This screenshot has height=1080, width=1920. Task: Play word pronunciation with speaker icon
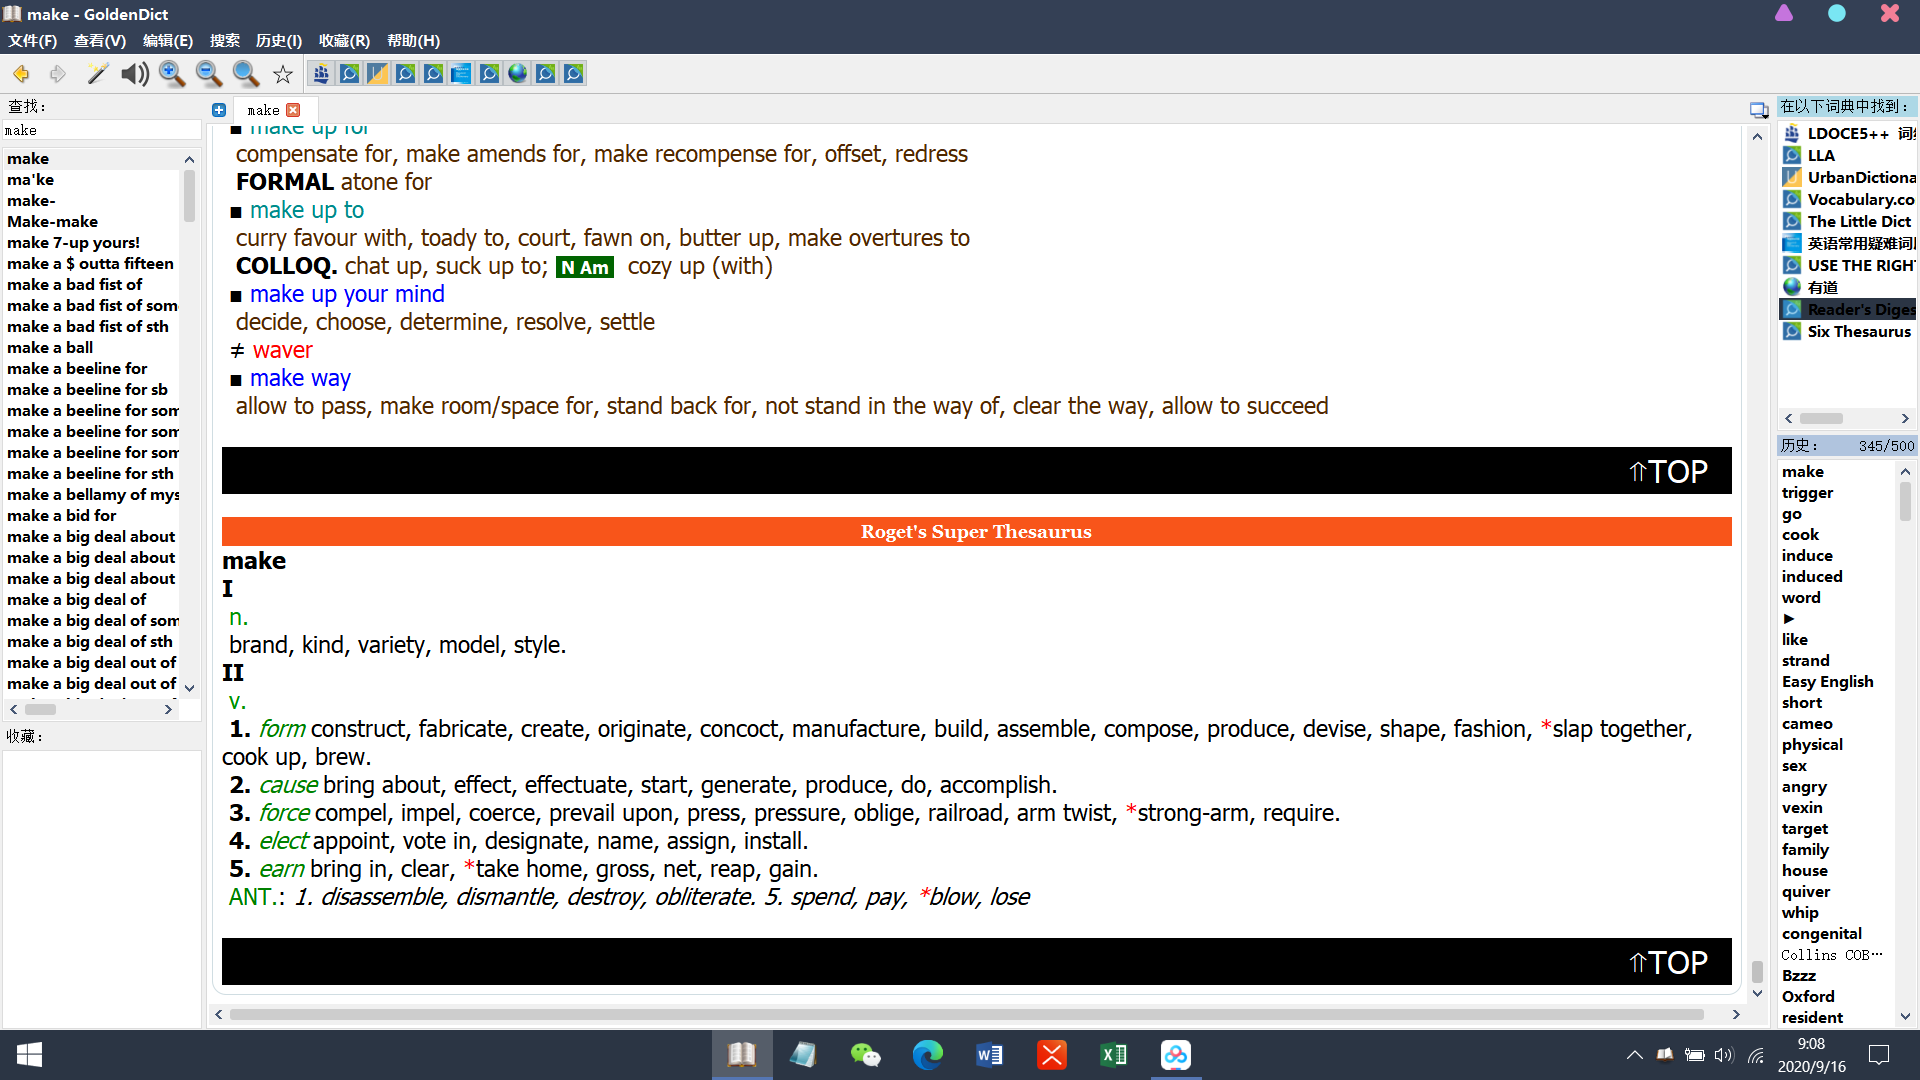coord(135,73)
